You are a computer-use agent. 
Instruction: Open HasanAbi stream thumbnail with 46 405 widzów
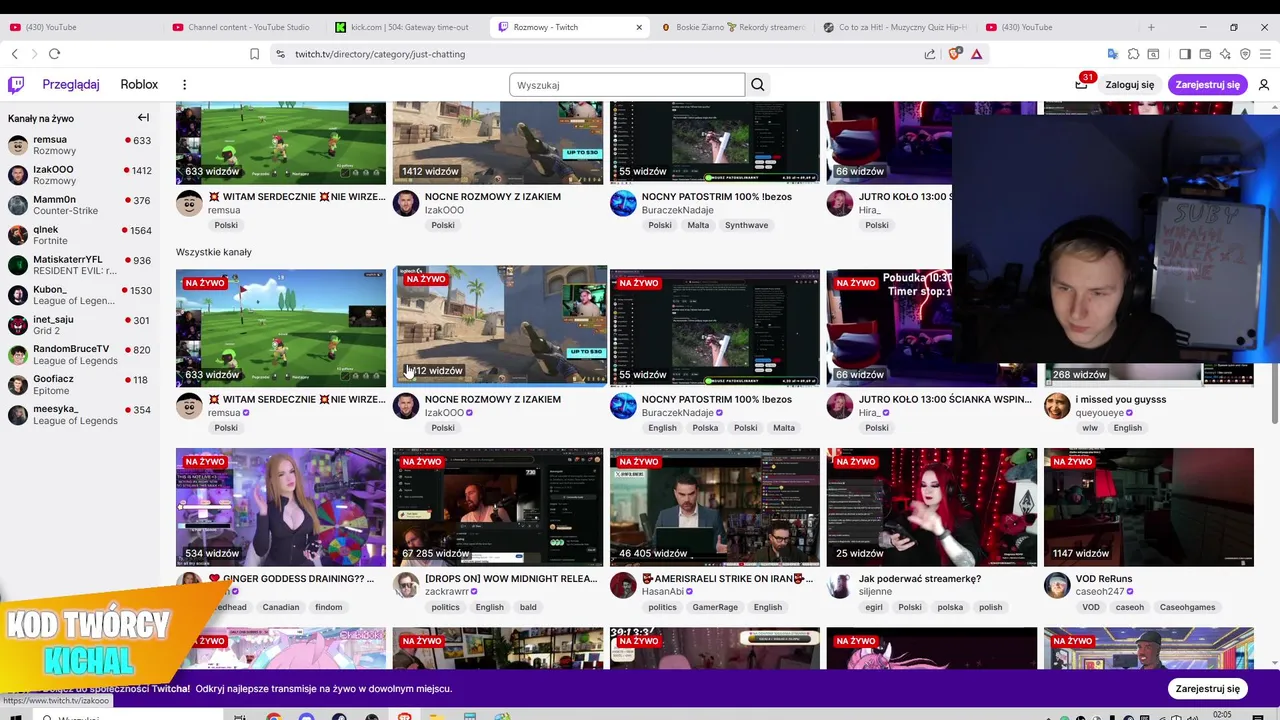click(x=715, y=507)
